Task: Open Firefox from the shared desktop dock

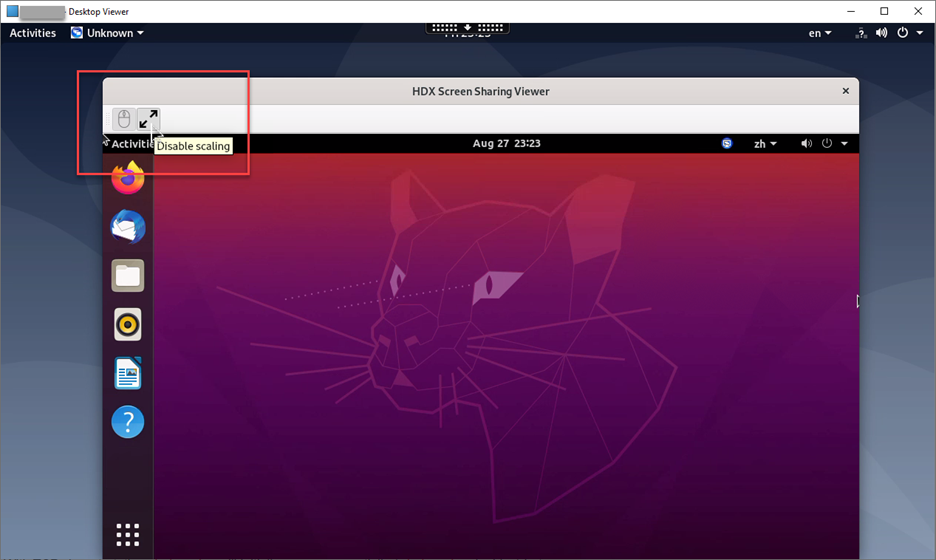Action: [128, 177]
